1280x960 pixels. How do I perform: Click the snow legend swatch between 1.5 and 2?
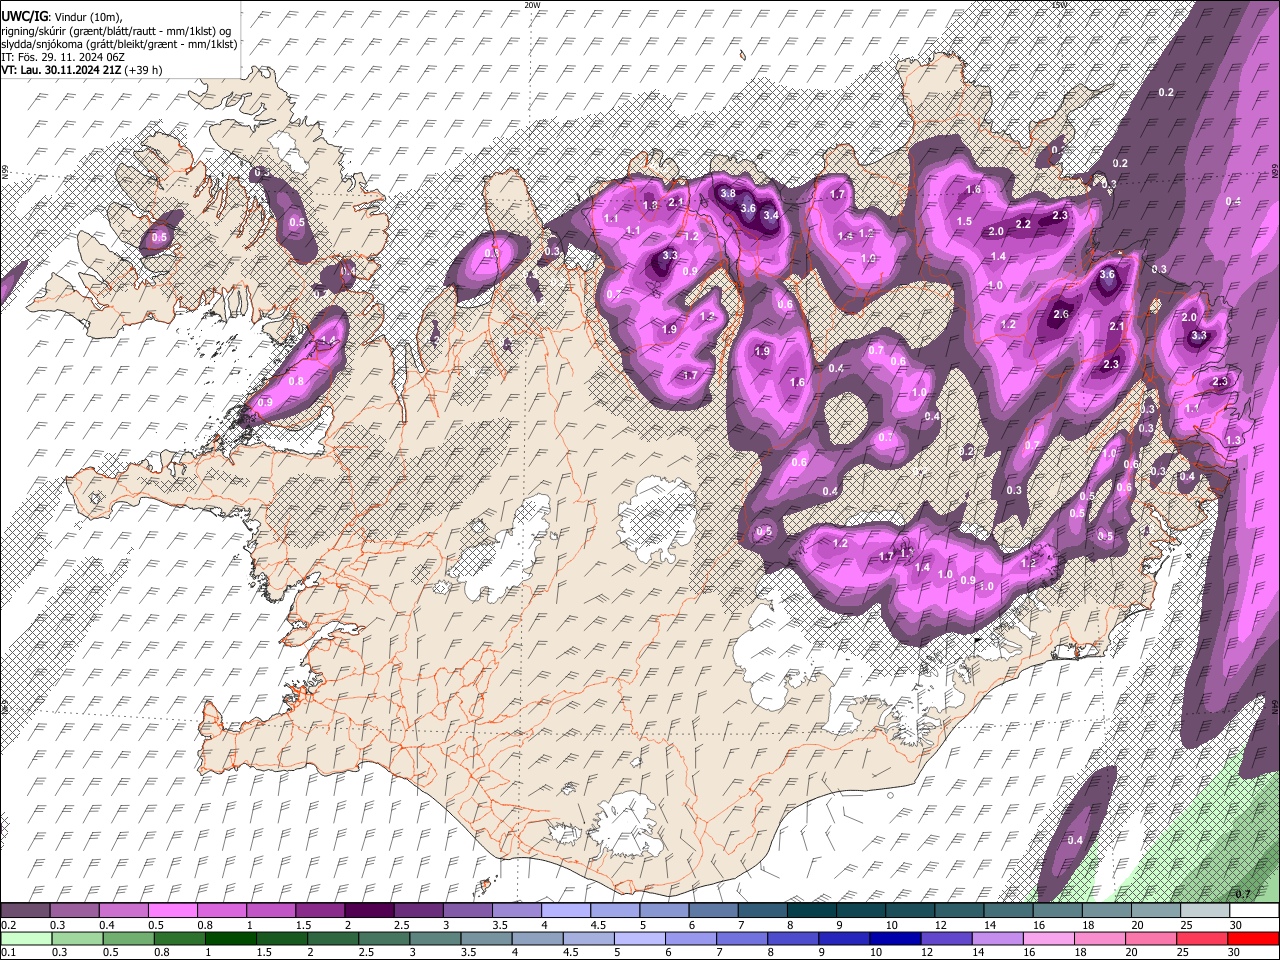pos(320,911)
